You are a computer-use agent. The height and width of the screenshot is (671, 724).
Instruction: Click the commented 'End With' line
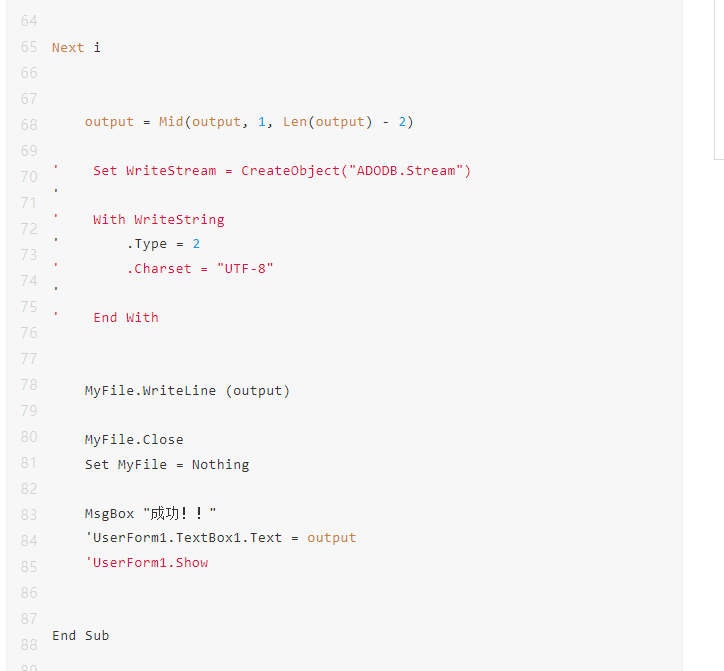click(x=126, y=318)
